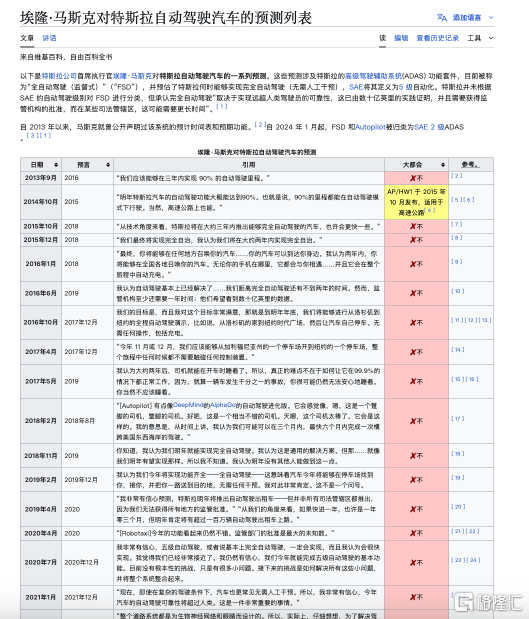Open reference [23] in 2020年7月 row
Viewport: 529px width, 619px height.
click(x=458, y=560)
